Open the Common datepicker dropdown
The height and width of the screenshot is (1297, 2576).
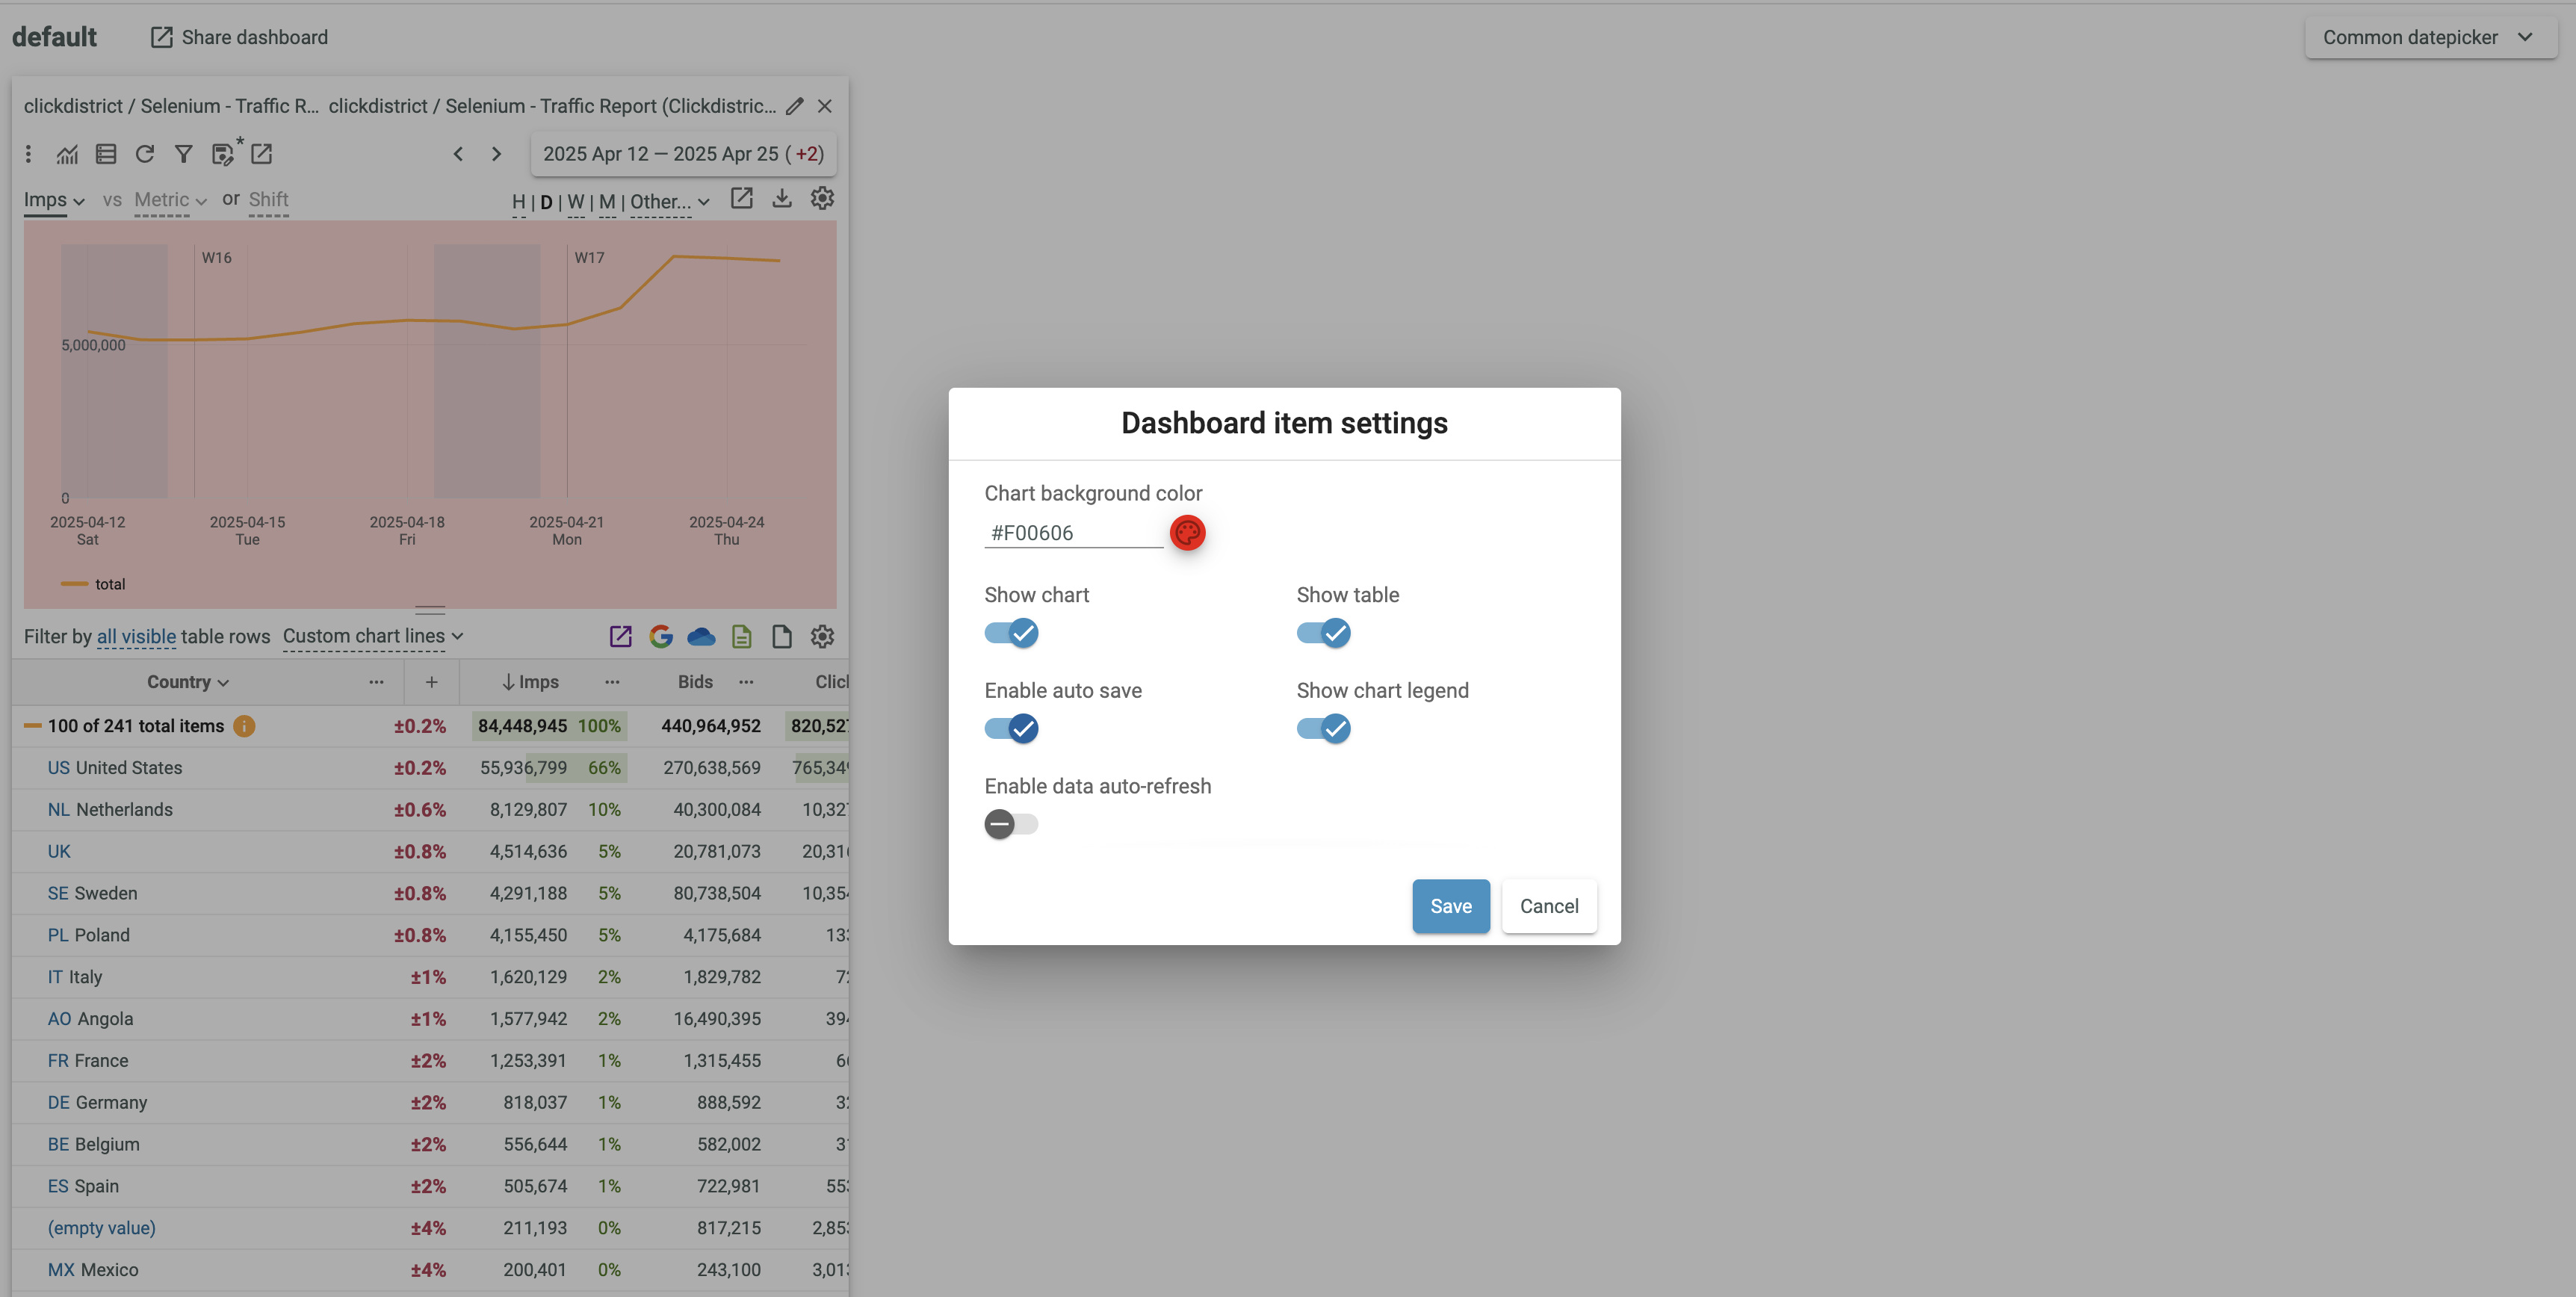point(2430,38)
